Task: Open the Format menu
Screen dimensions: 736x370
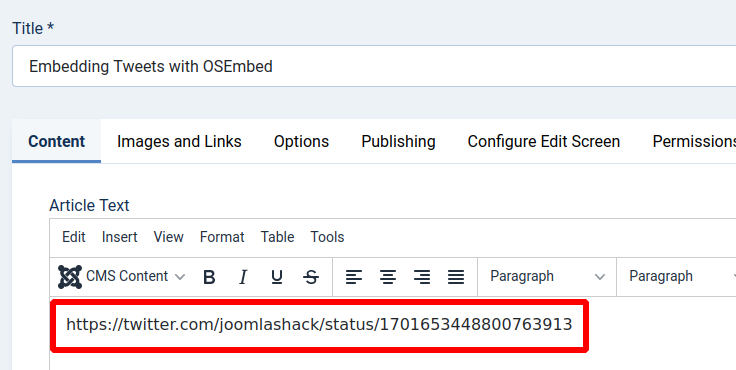Action: pyautogui.click(x=222, y=237)
